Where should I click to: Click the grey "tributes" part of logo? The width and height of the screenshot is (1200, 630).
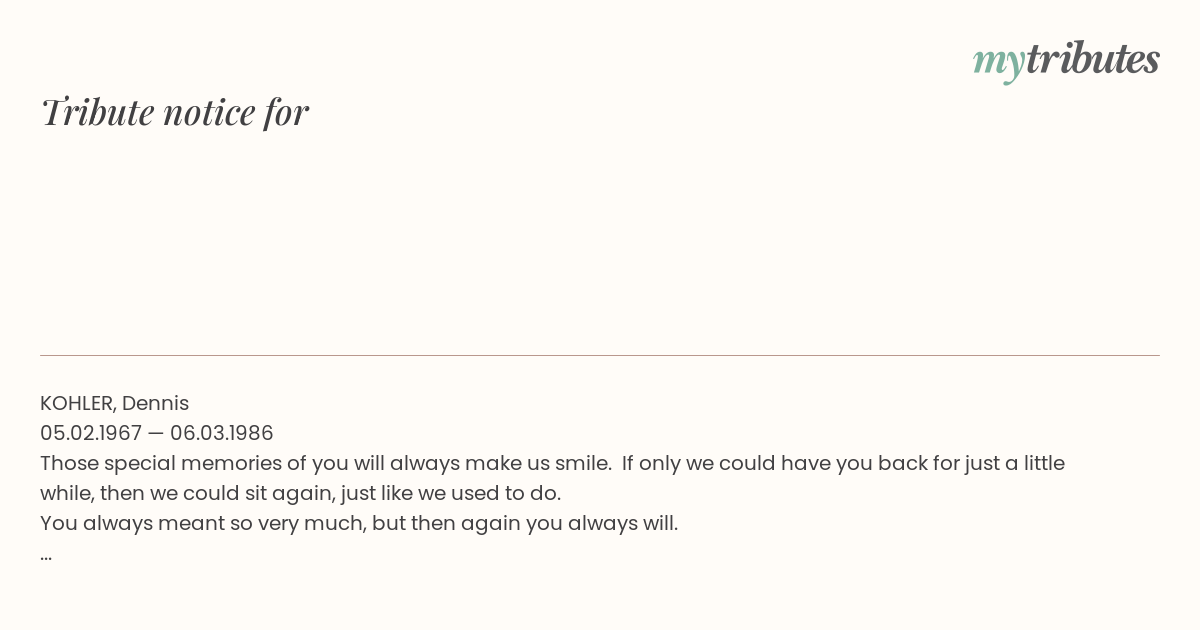point(1093,59)
